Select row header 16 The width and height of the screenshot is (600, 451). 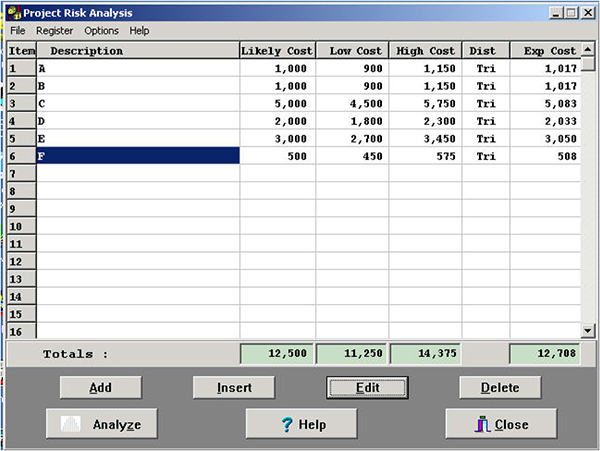click(x=22, y=331)
